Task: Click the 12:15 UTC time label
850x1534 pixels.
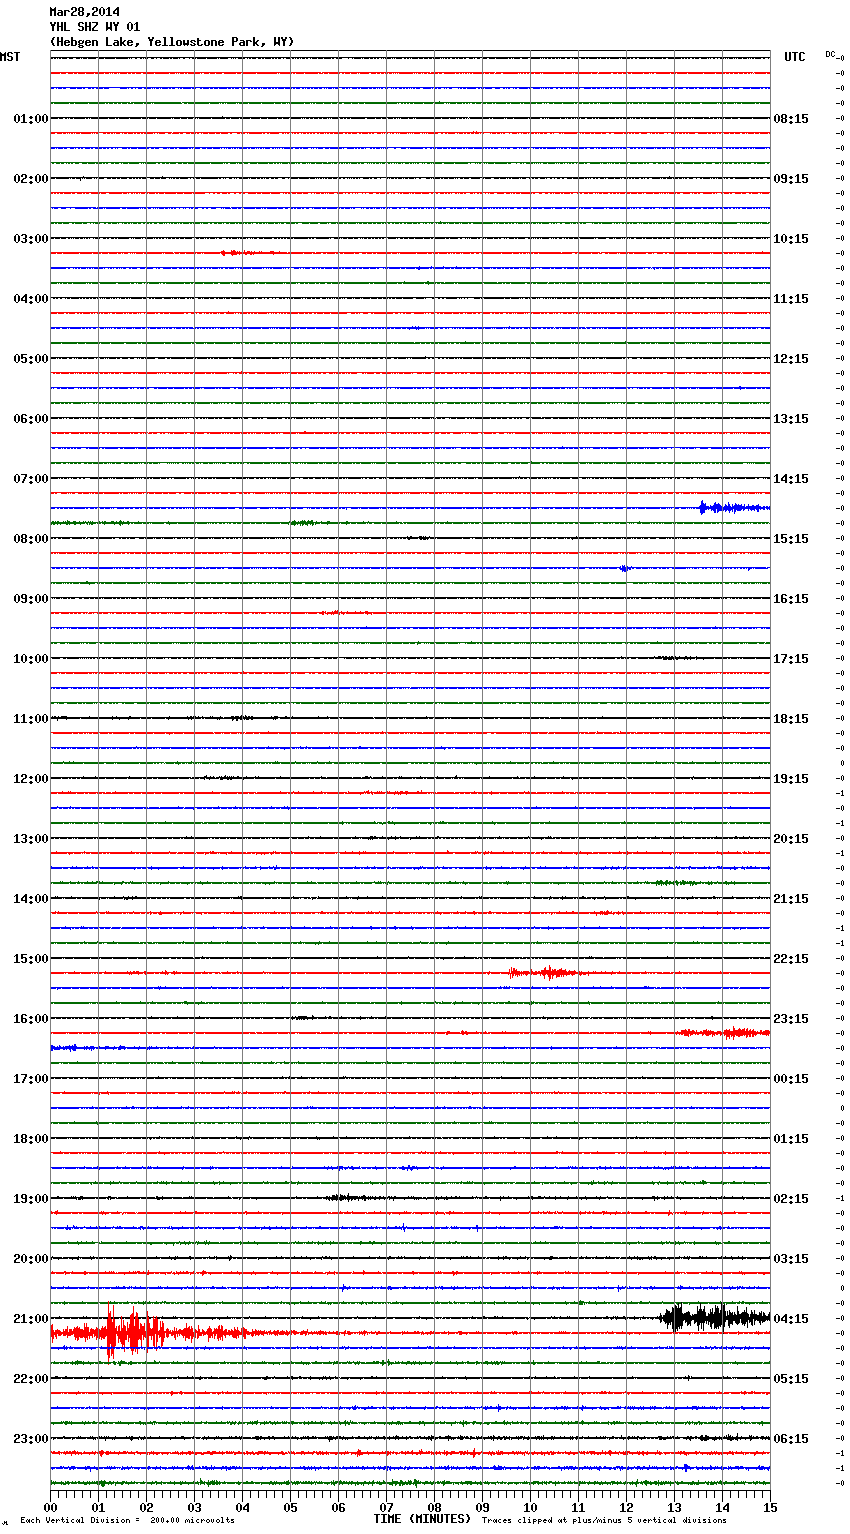Action: tap(791, 359)
